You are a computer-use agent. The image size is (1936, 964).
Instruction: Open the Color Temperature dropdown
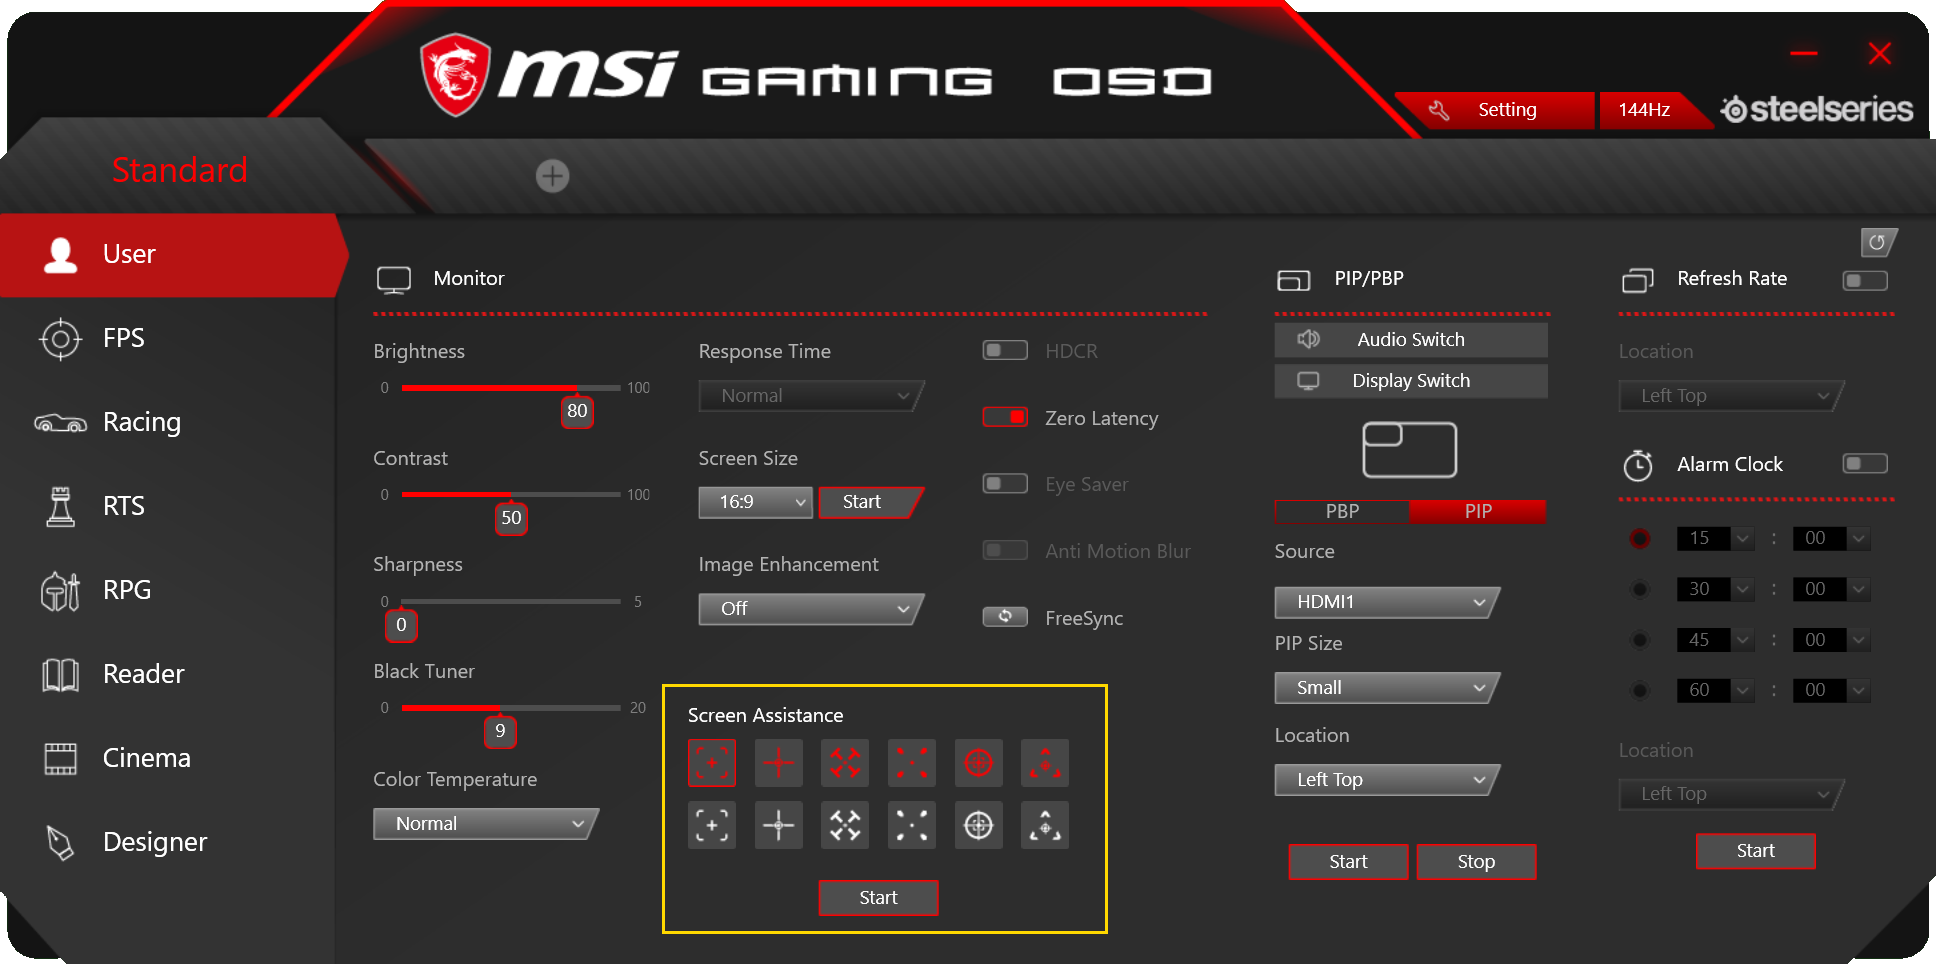point(485,824)
